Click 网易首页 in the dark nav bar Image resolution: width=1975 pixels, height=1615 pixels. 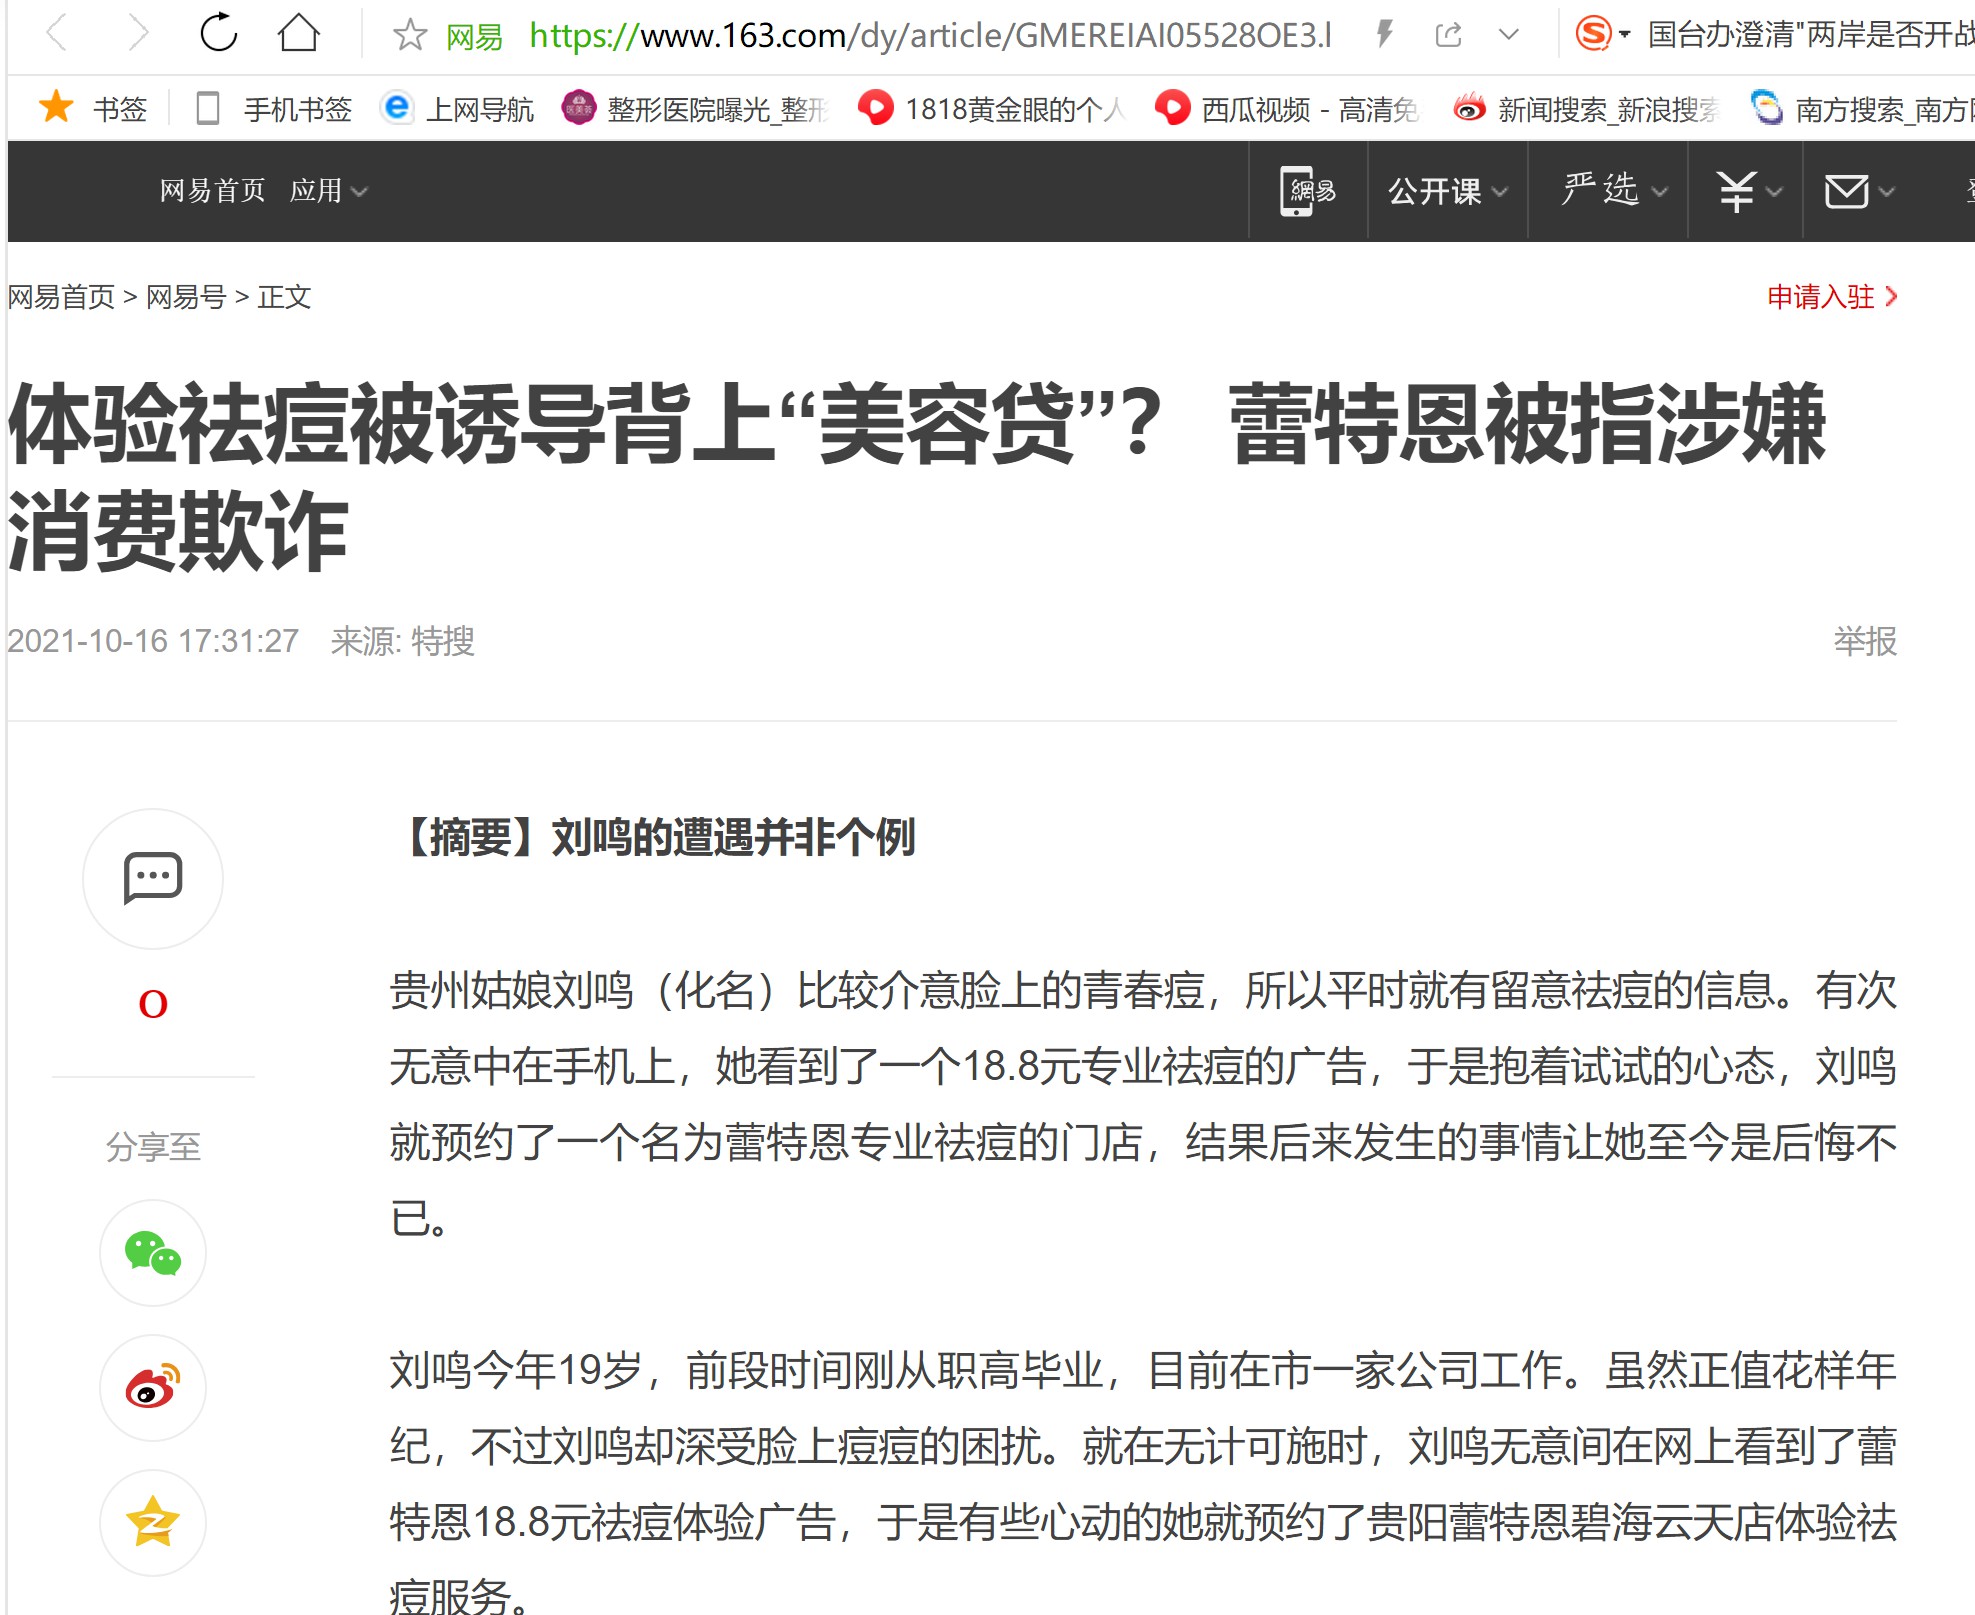pyautogui.click(x=212, y=190)
